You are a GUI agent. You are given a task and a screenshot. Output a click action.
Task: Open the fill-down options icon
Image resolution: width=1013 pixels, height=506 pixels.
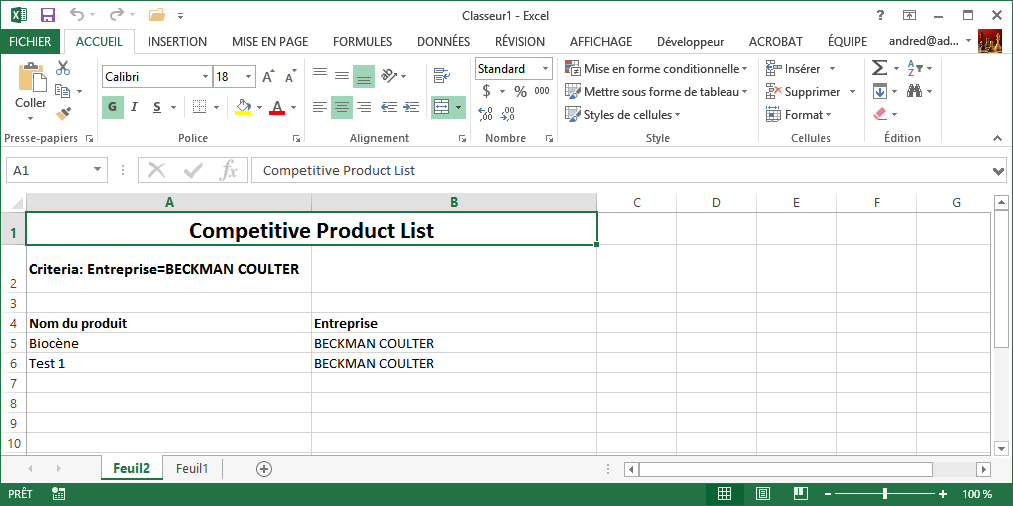pos(880,91)
